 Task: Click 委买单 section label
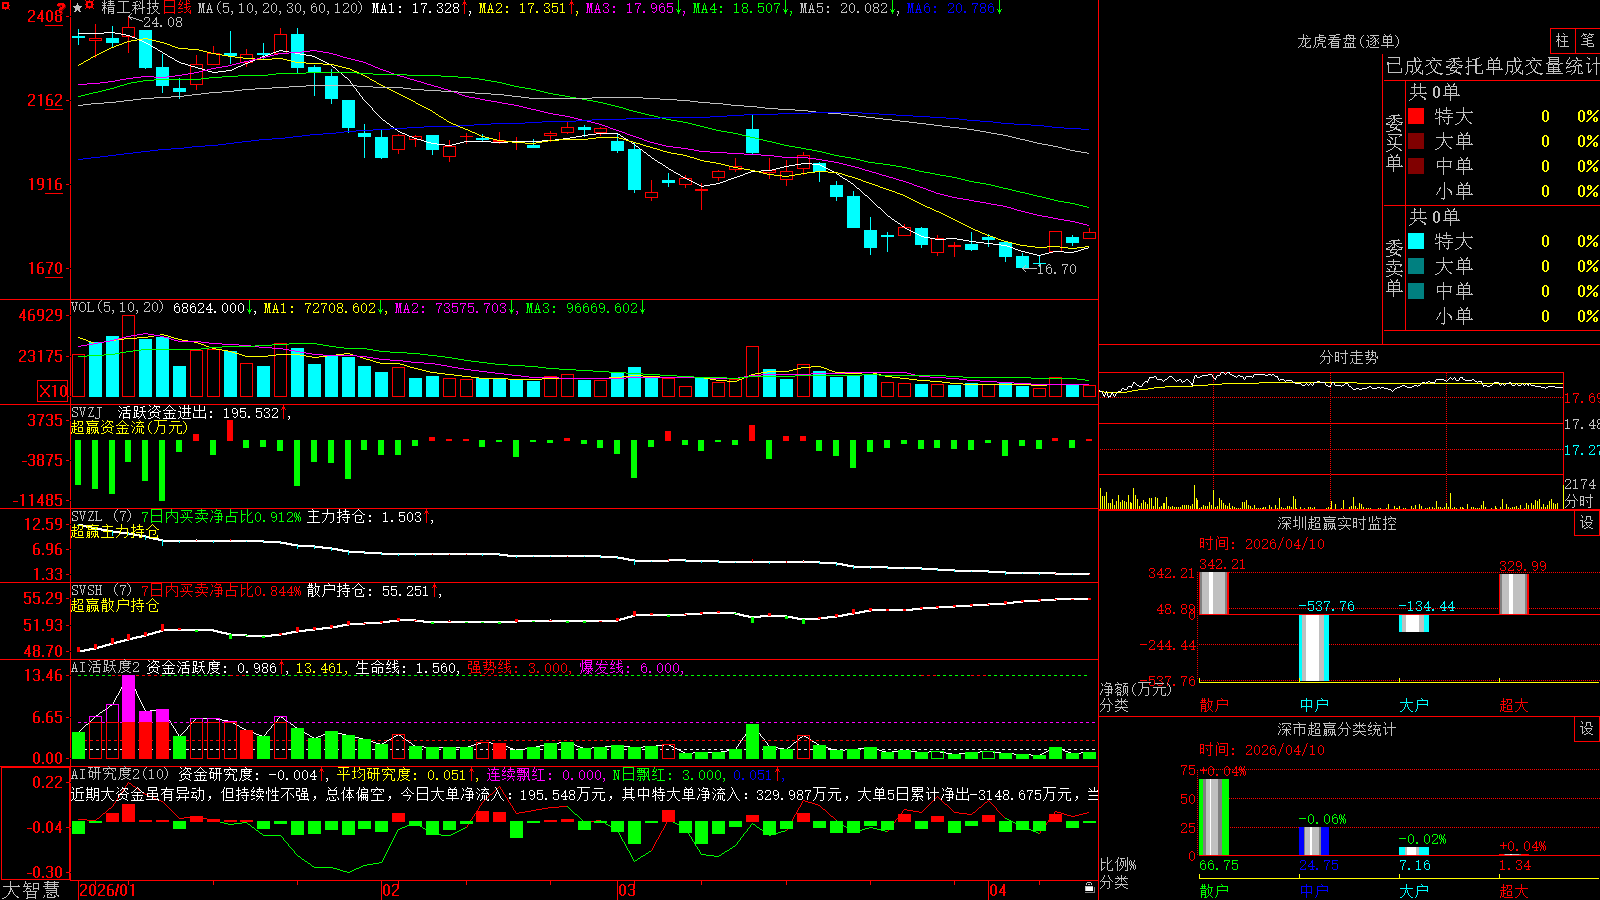coord(1394,142)
